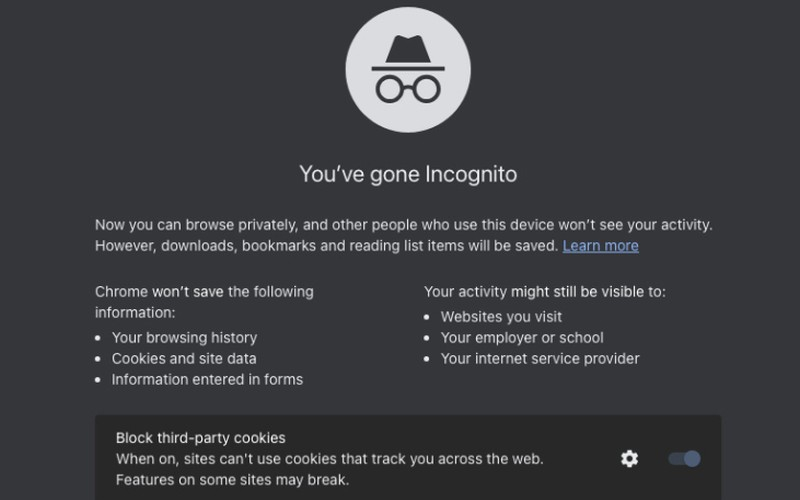Click the glasses in the Incognito logo
Screen dimensions: 800x500
click(407, 88)
